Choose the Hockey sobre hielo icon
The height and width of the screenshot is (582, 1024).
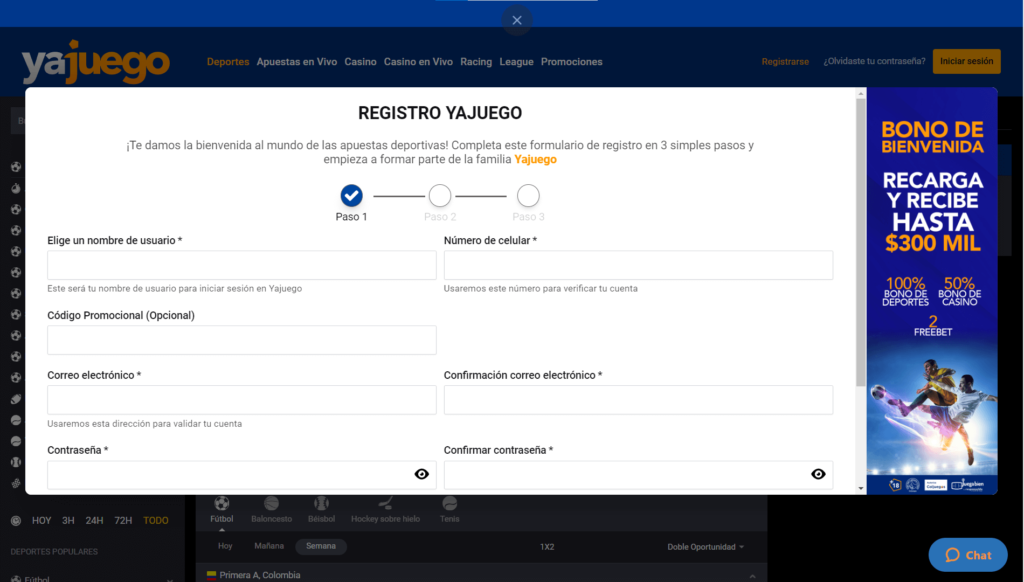tap(385, 504)
